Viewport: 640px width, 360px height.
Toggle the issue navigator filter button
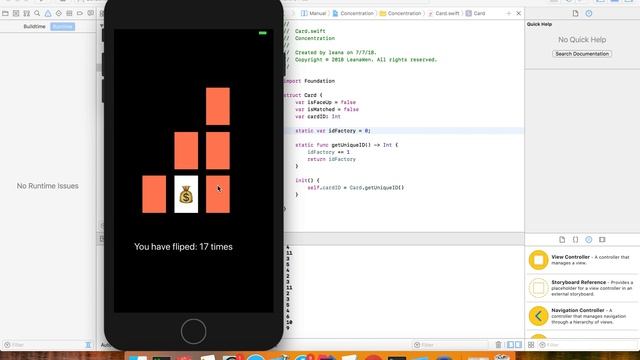click(88, 345)
